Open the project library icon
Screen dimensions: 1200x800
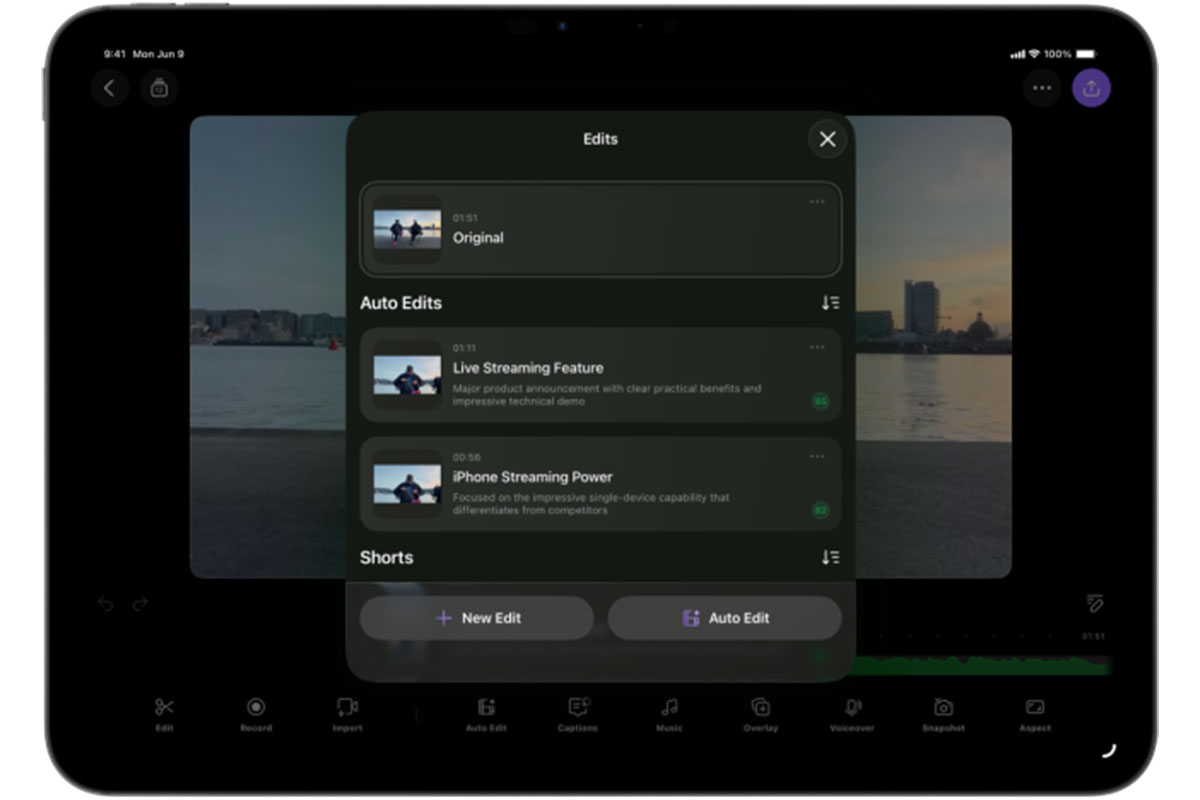[x=159, y=88]
